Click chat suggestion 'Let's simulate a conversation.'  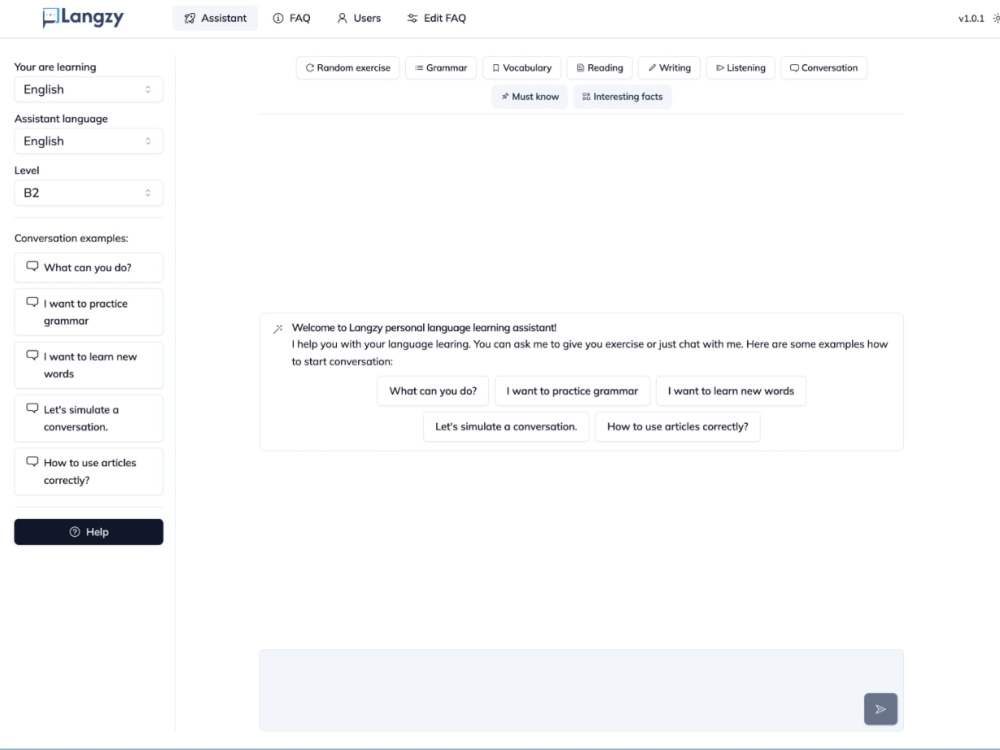[506, 427]
